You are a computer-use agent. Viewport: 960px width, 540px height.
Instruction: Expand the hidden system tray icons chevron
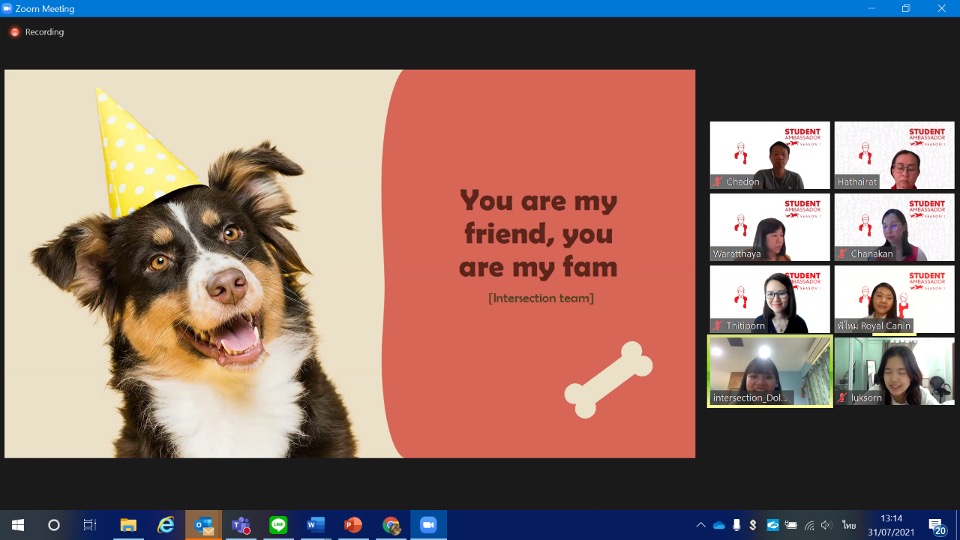(701, 525)
